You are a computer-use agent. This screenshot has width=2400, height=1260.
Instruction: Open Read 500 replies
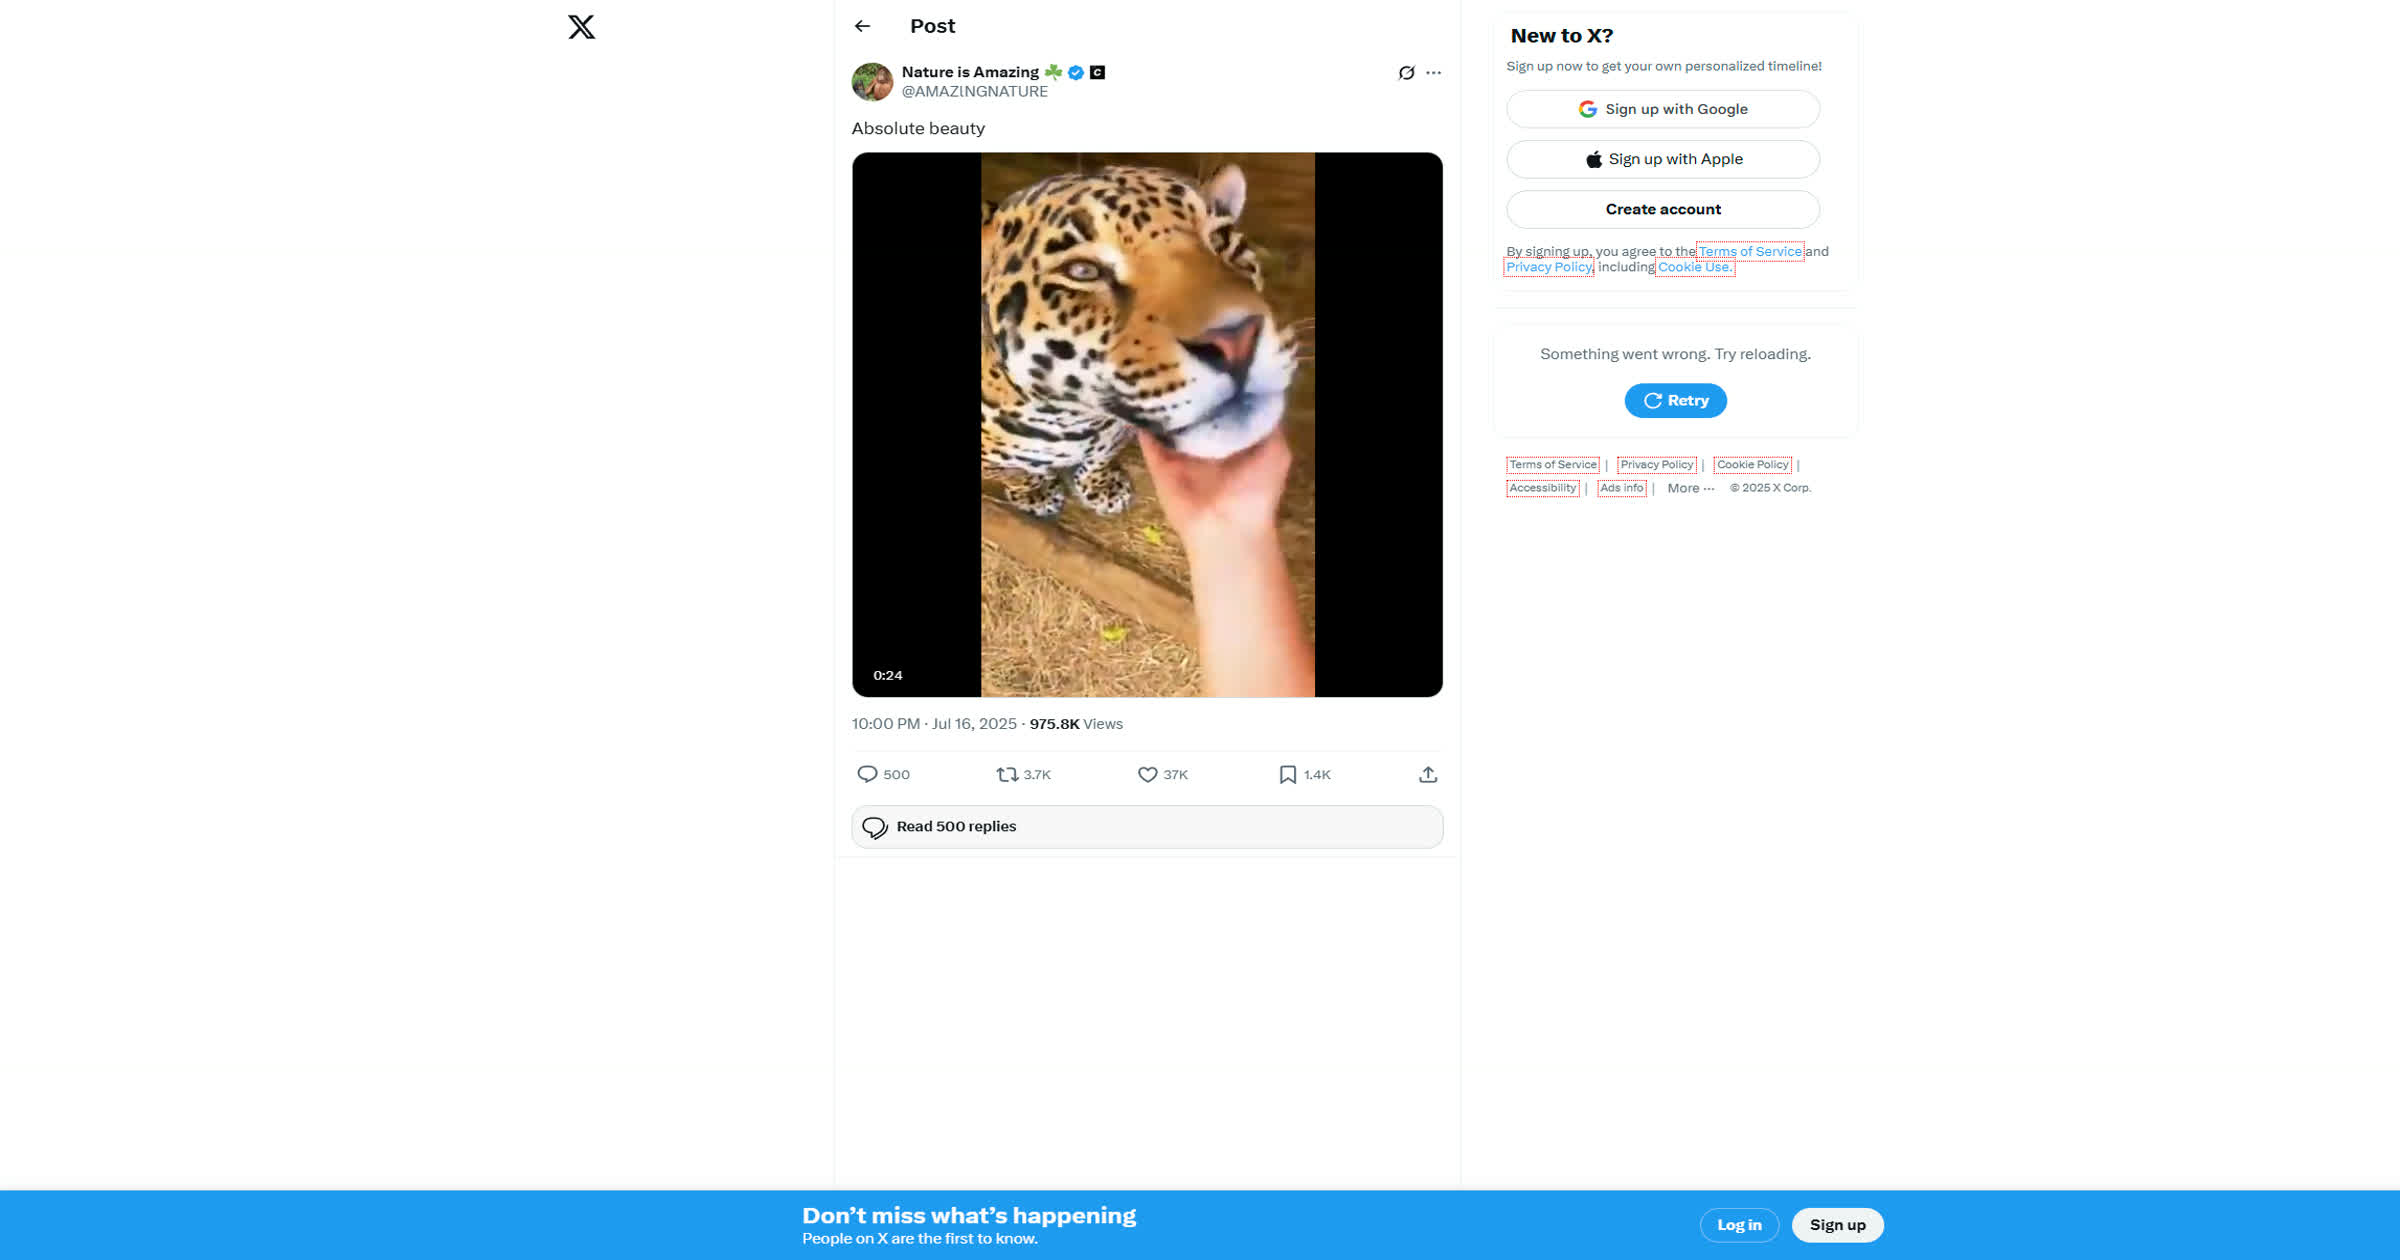(1146, 827)
